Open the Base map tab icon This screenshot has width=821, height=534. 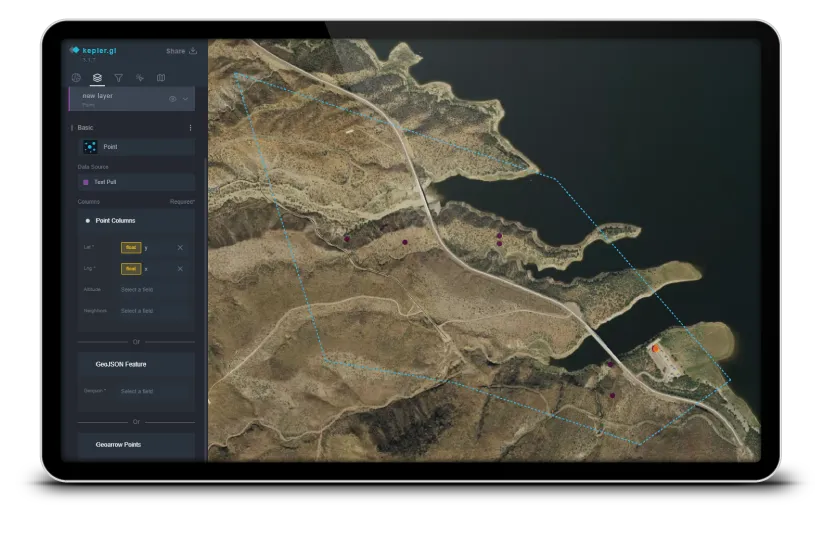160,77
